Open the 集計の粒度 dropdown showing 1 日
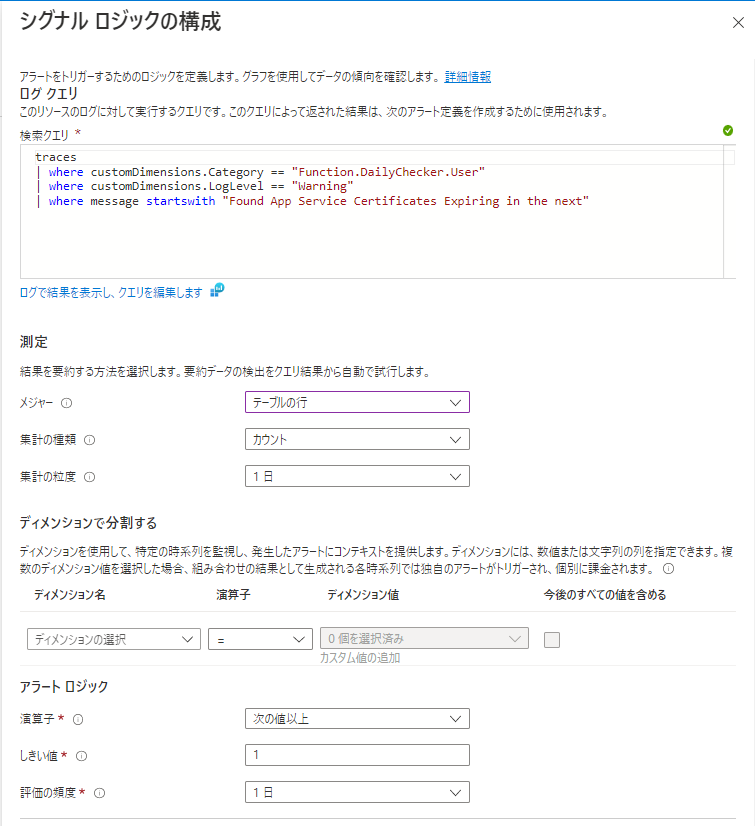 [x=357, y=476]
